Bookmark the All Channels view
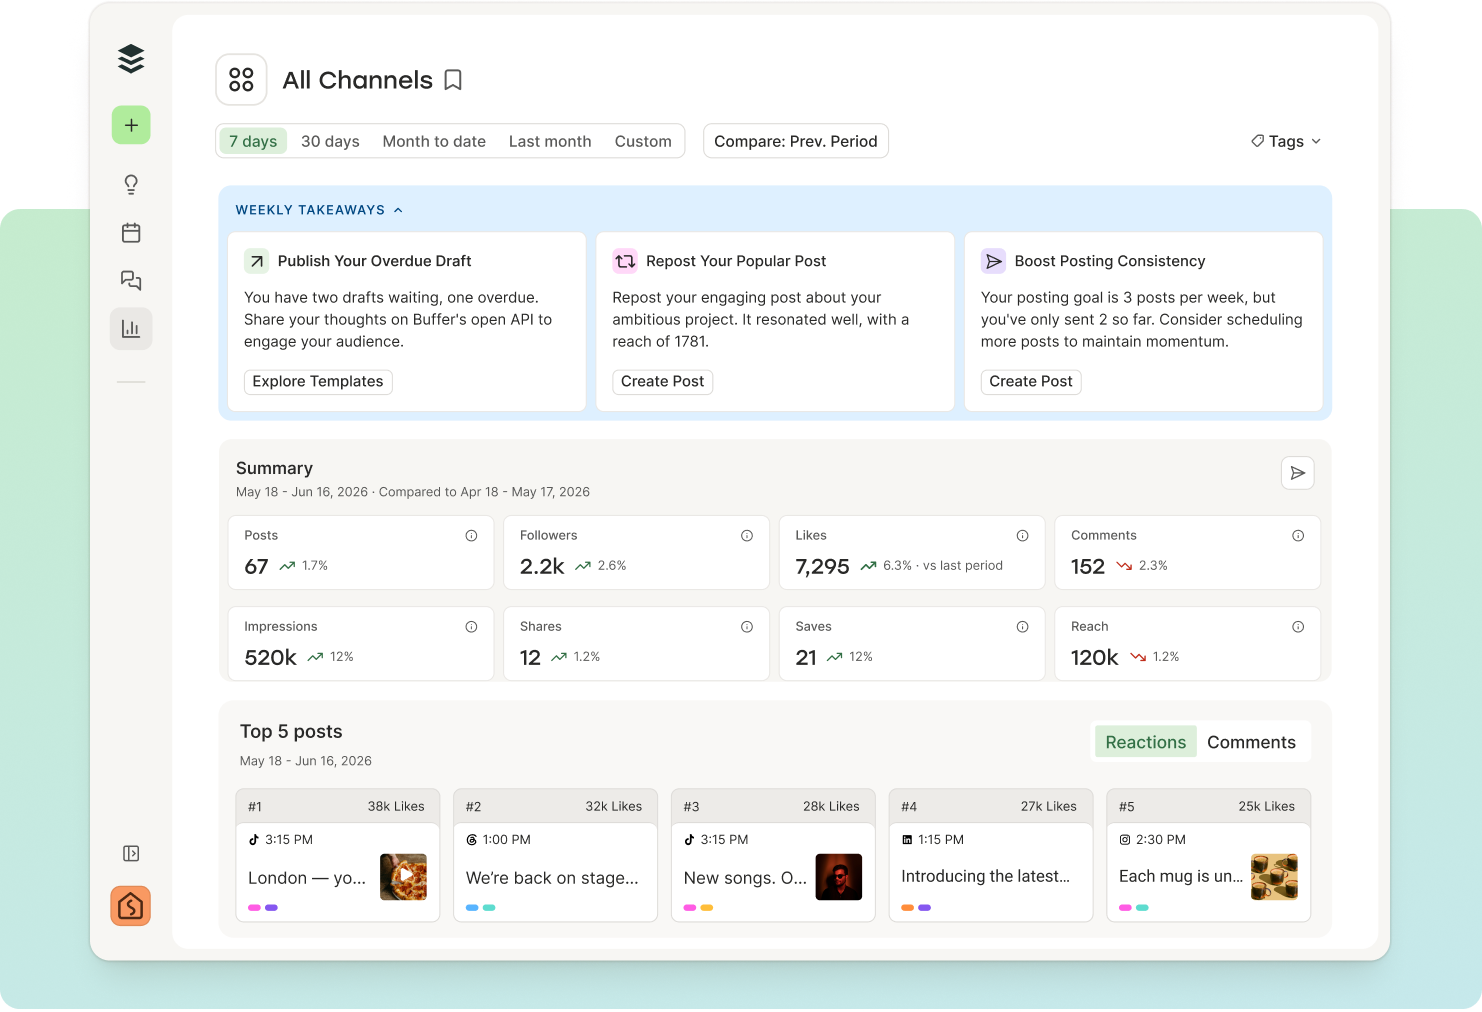1482x1012 pixels. click(x=453, y=80)
